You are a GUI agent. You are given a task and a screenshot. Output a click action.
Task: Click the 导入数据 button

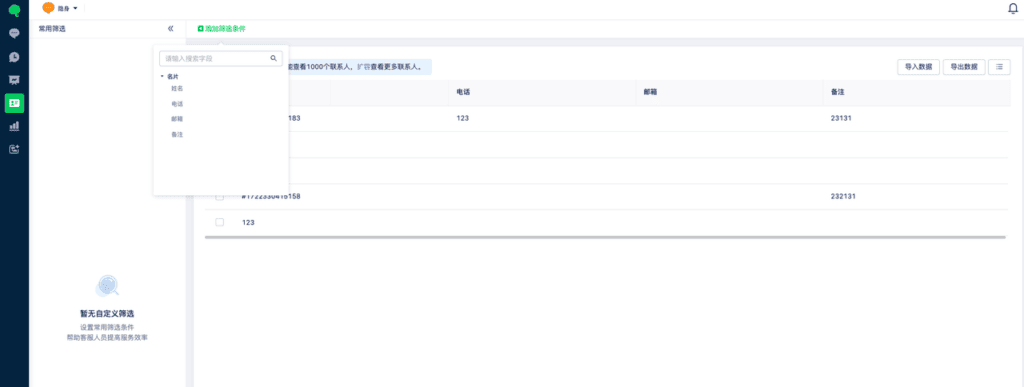point(918,67)
